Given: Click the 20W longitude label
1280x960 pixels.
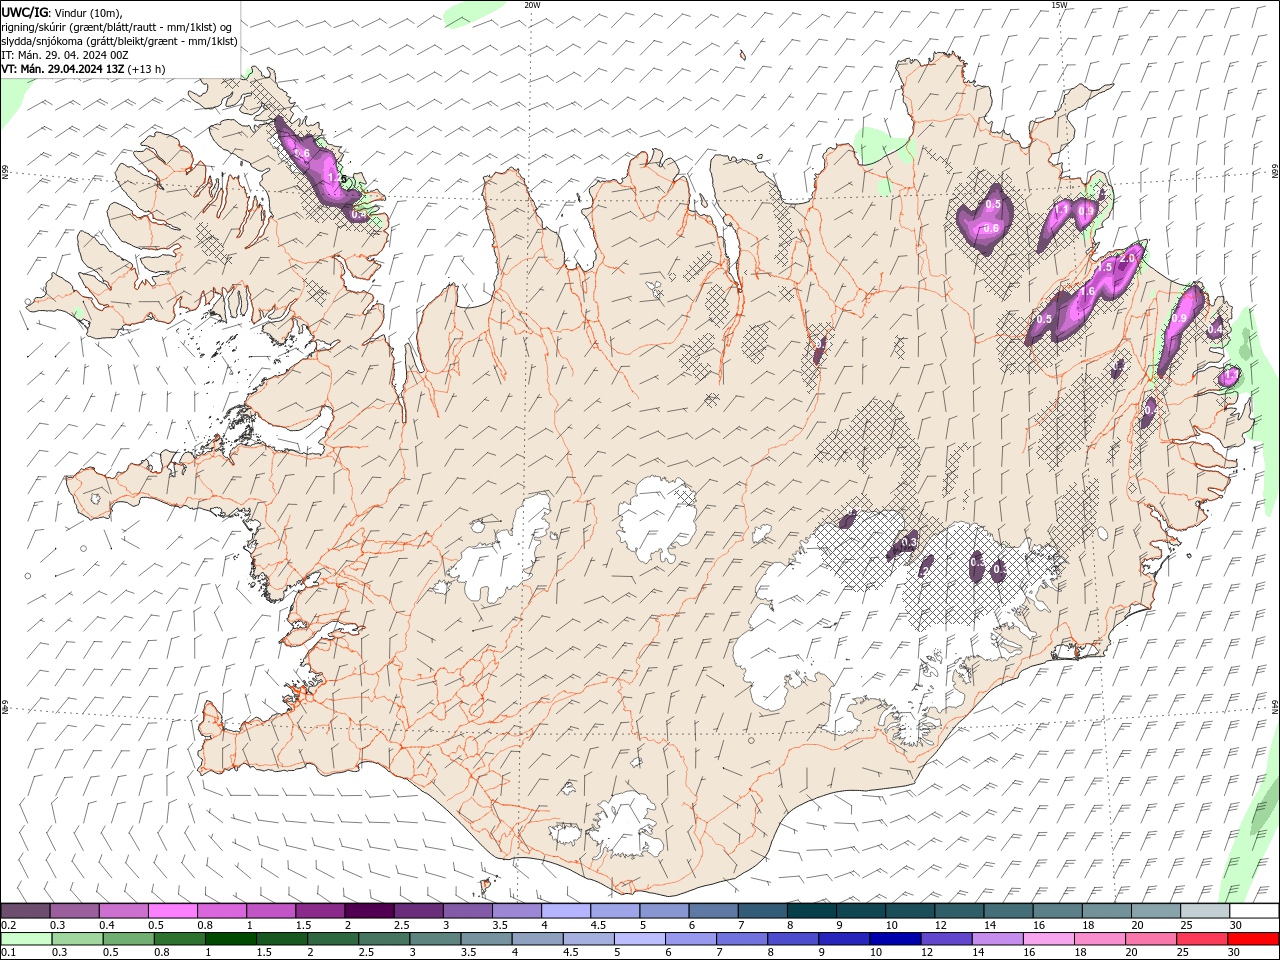Looking at the screenshot, I should click(x=532, y=5).
